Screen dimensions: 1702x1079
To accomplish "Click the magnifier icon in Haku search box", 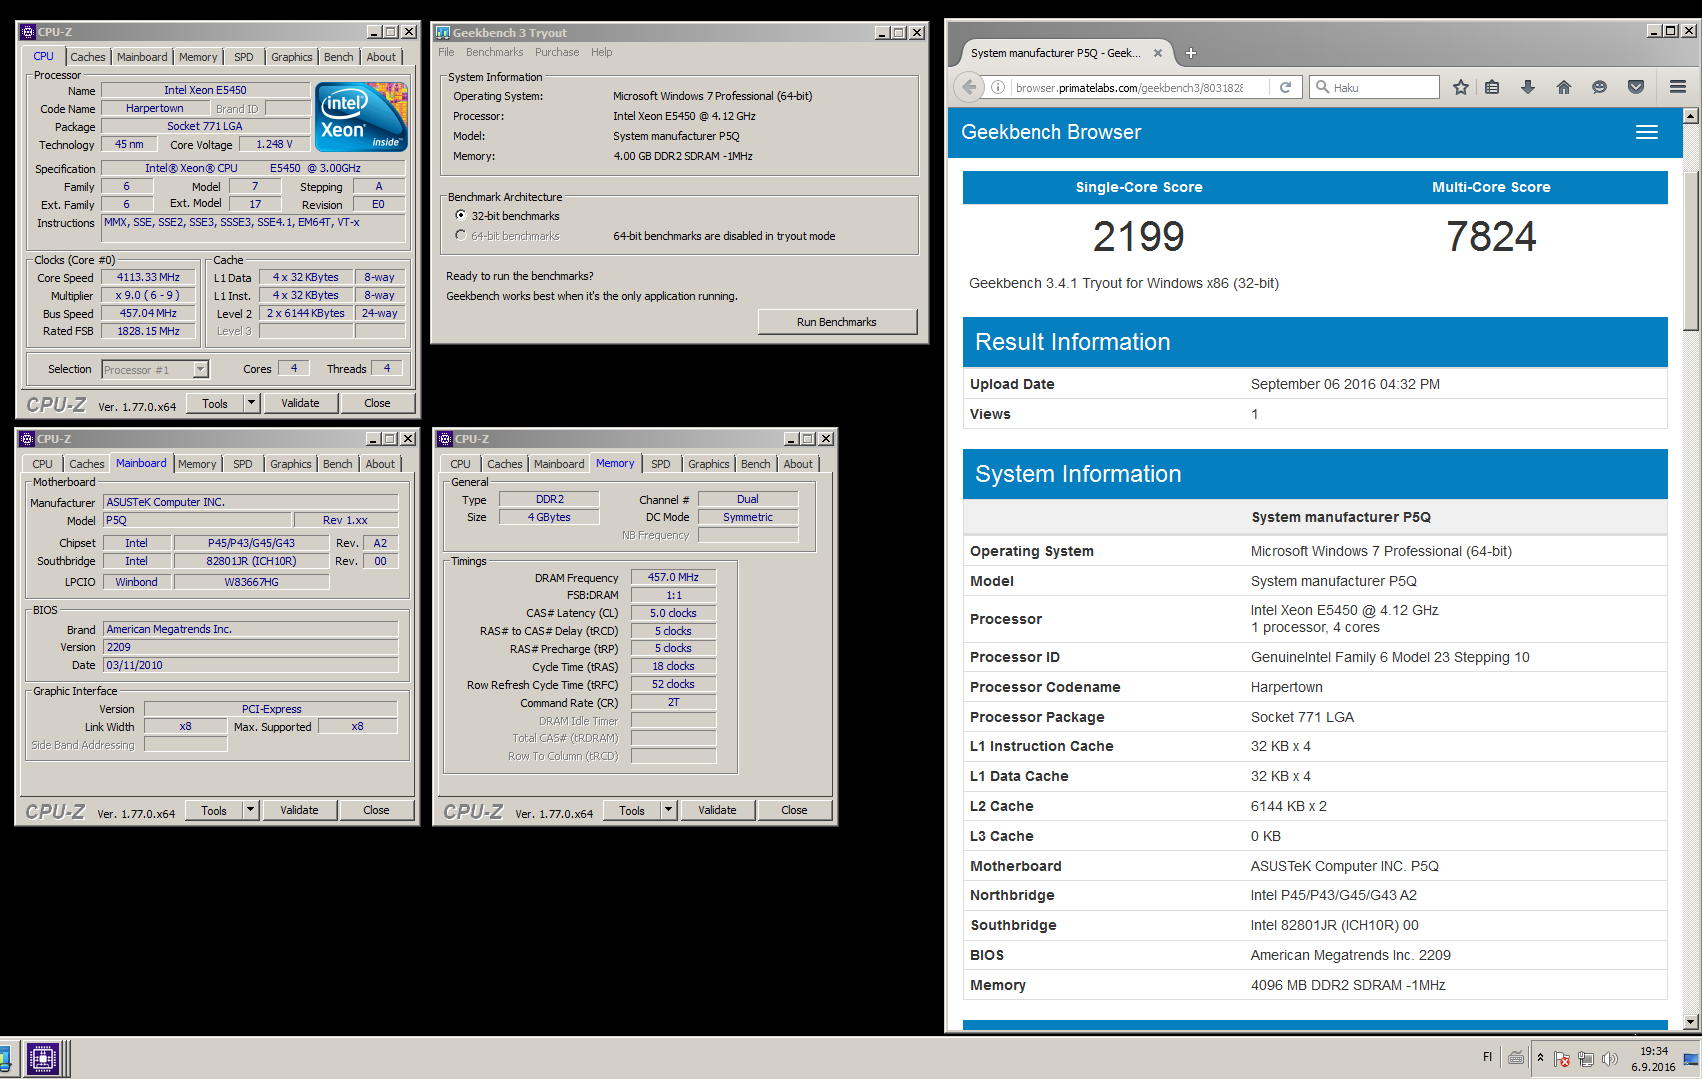I will tap(1322, 87).
